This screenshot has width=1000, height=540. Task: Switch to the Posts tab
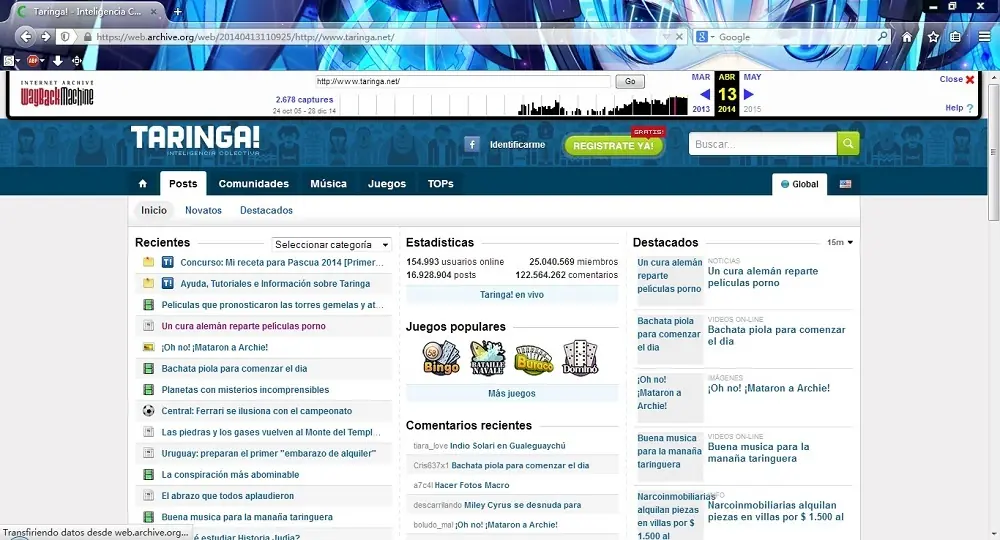183,184
